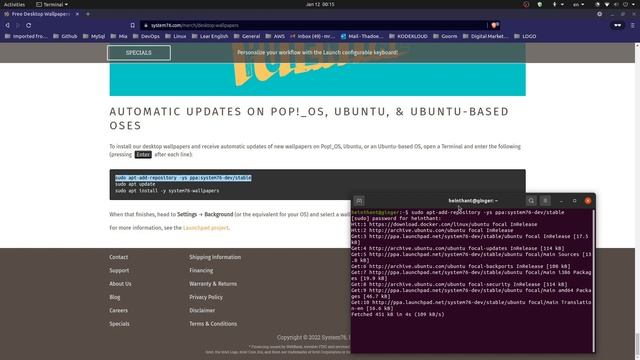Open the Lear English bookmark folder
The height and width of the screenshot is (360, 640).
tap(210, 36)
